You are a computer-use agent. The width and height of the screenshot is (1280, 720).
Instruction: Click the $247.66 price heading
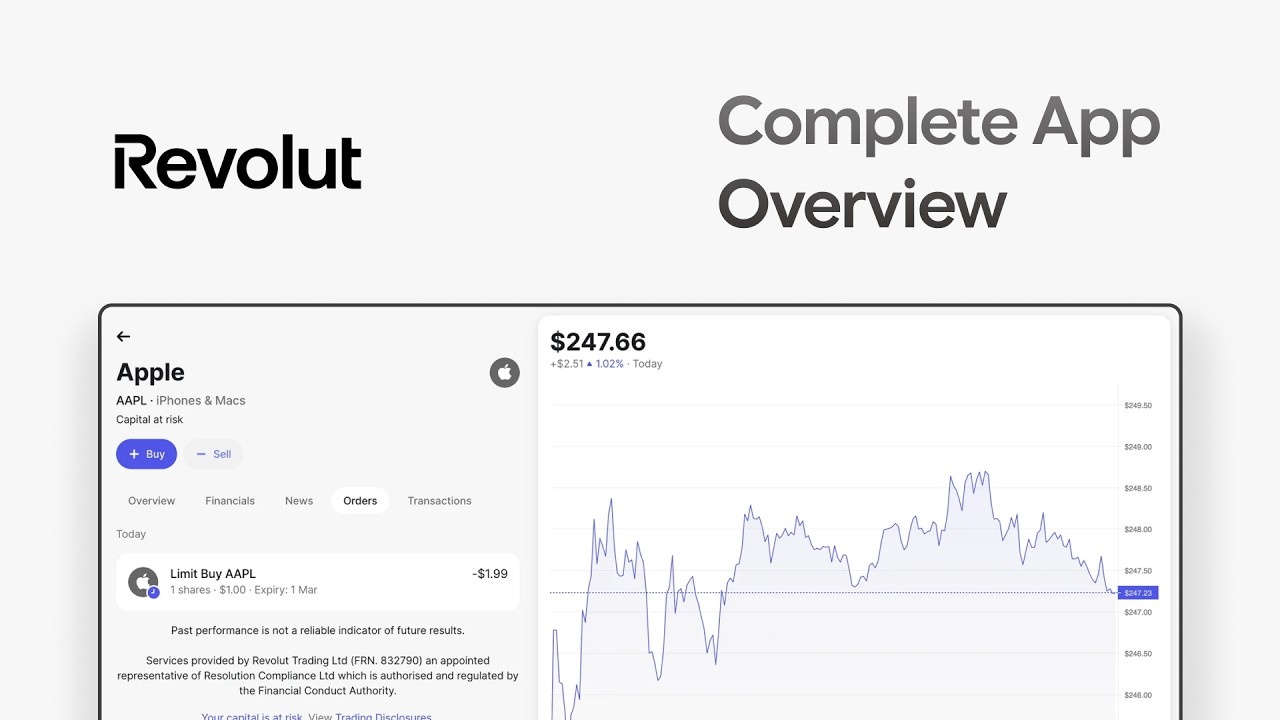point(598,342)
